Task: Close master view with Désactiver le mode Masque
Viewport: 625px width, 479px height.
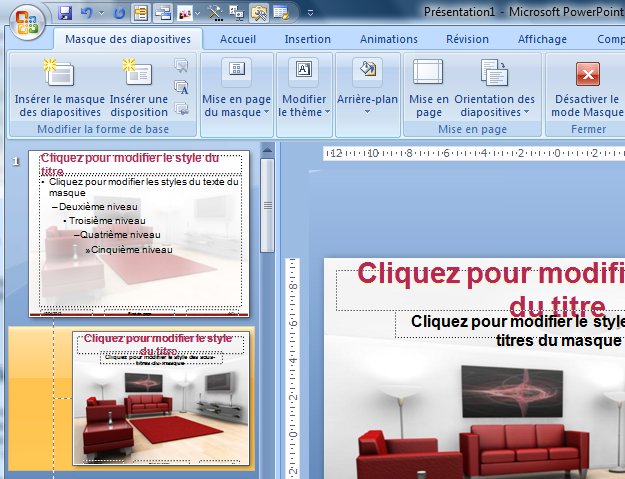Action: 588,89
